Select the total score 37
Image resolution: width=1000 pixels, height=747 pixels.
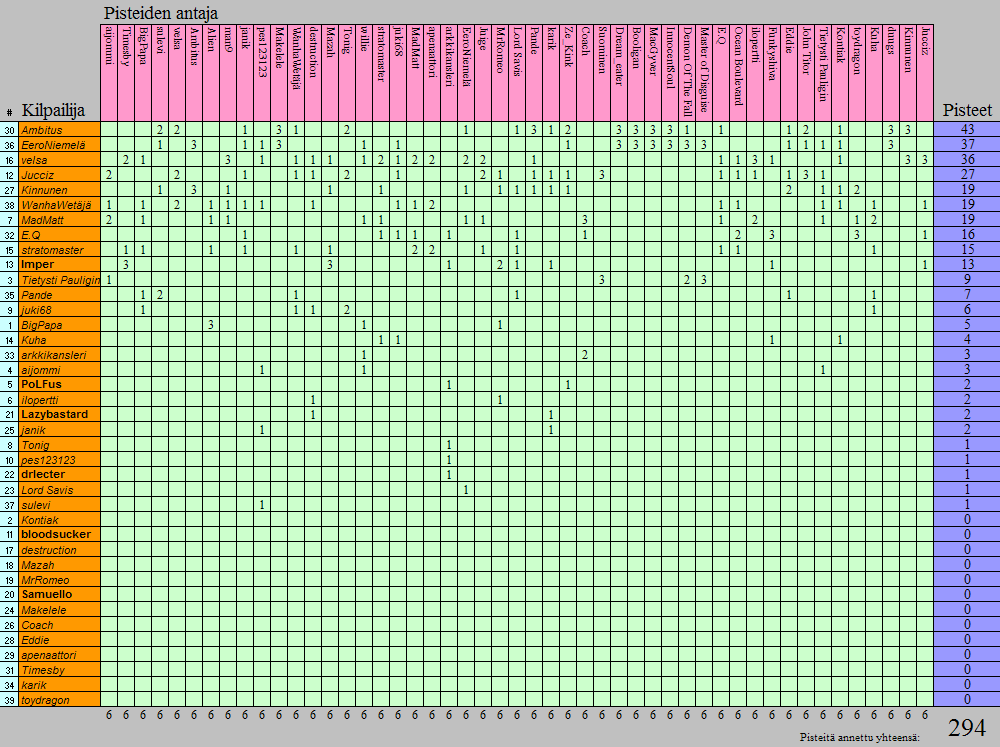[967, 145]
